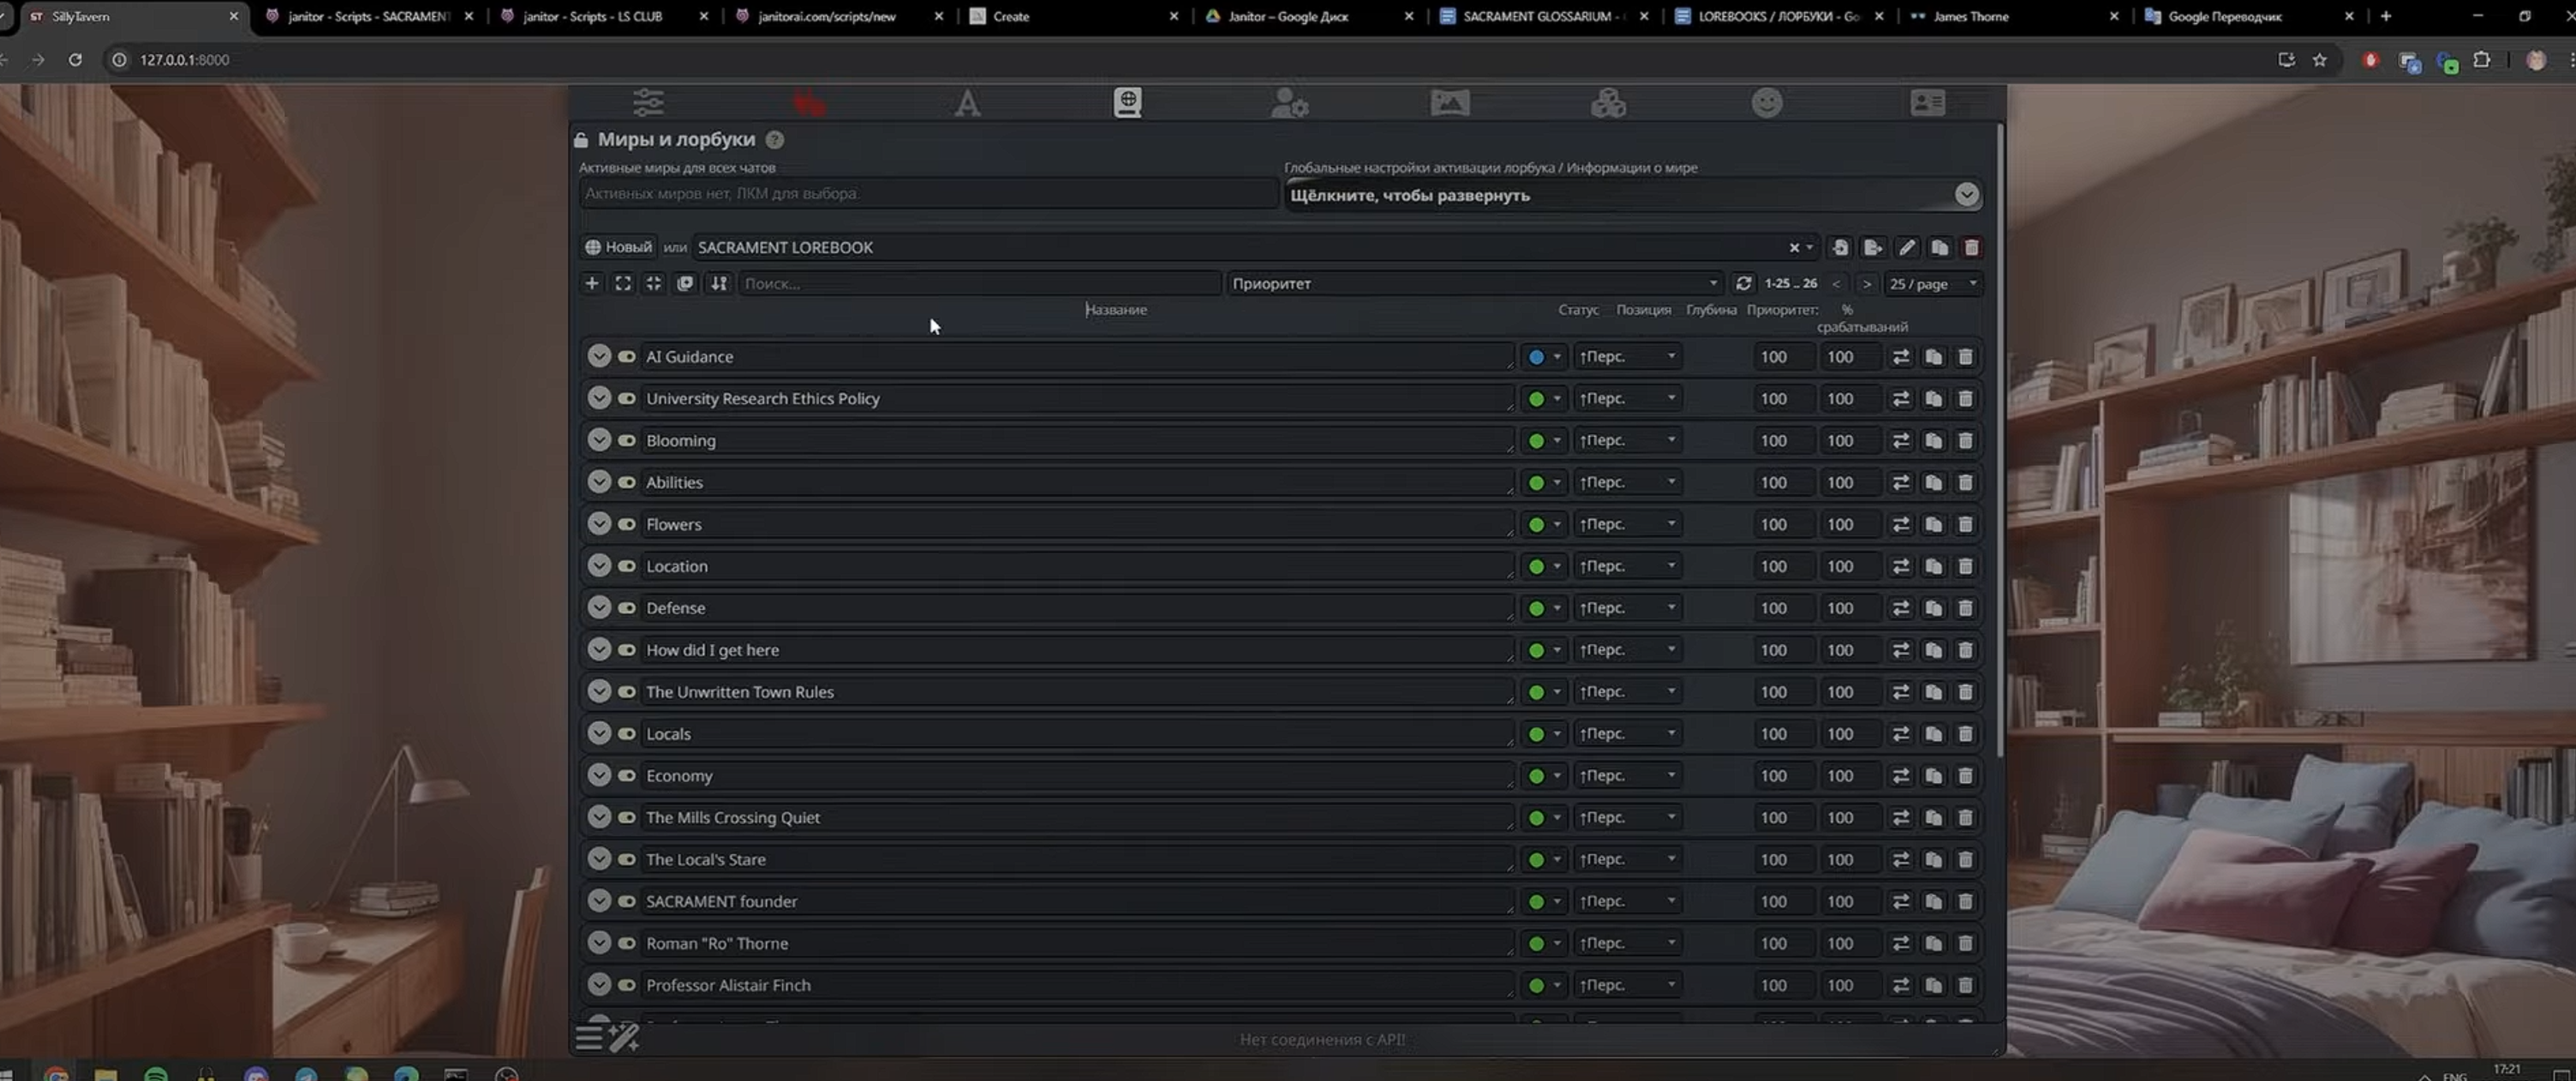
Task: Duplicate the Blooming entry with the copy icon
Action: (1933, 441)
